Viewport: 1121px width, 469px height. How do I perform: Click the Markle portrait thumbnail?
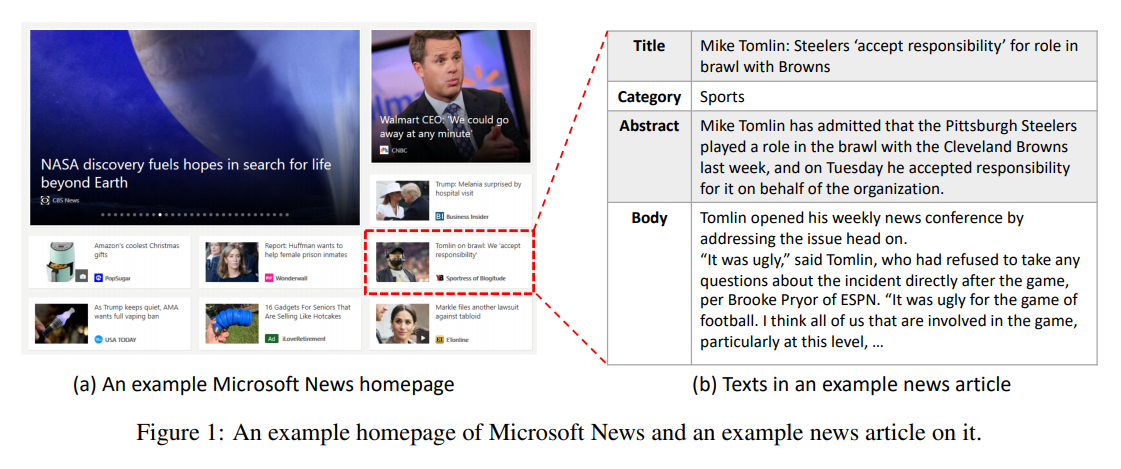coord(403,323)
